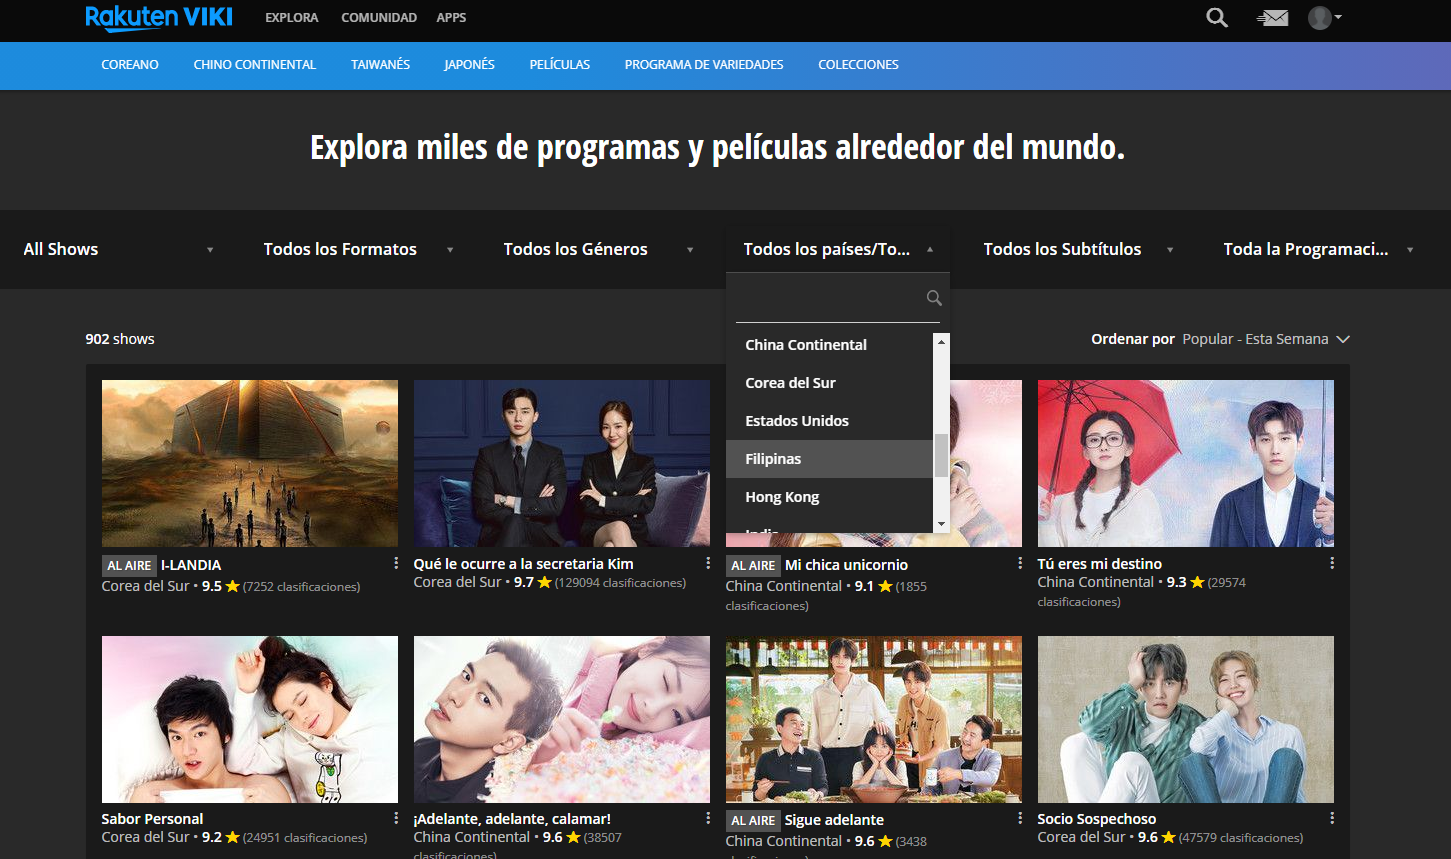Open three-dot menu for Sigue adelante
Screen dimensions: 1451x859
pos(1020,819)
